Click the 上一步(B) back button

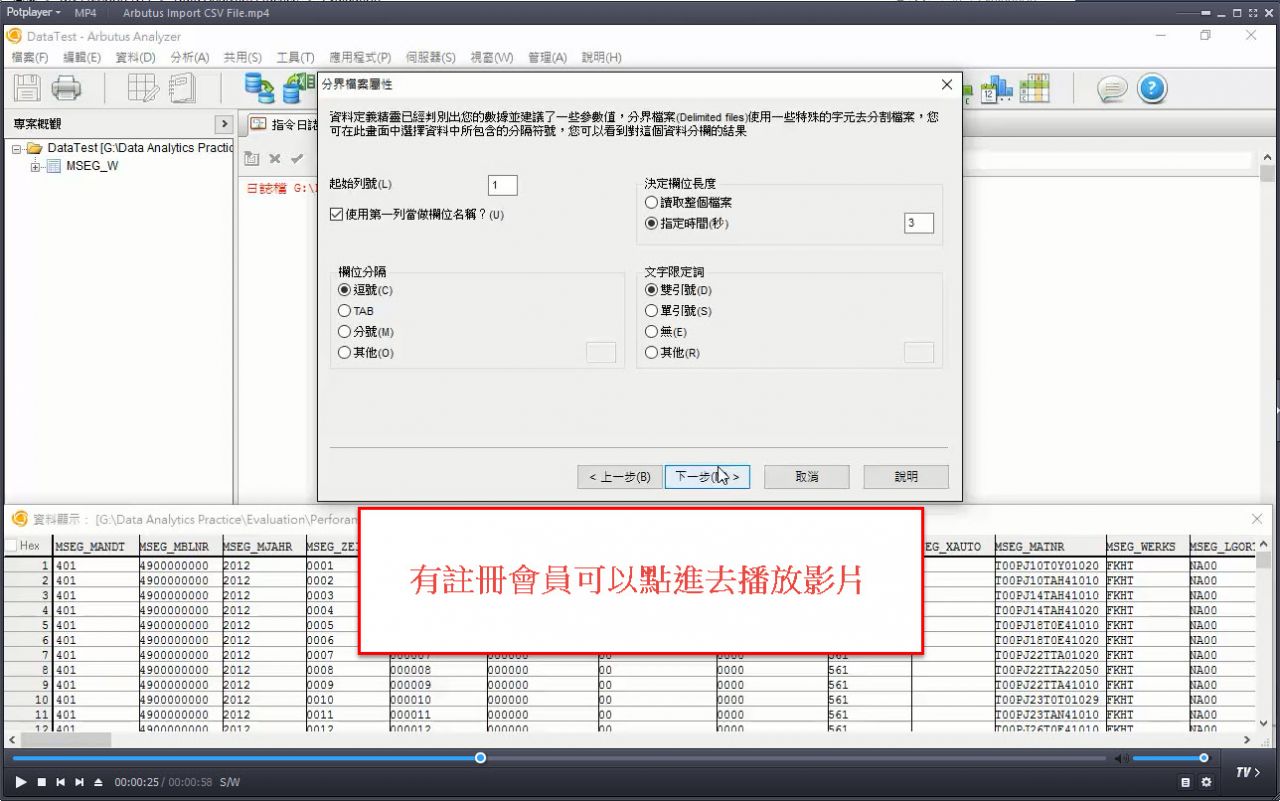(x=620, y=477)
